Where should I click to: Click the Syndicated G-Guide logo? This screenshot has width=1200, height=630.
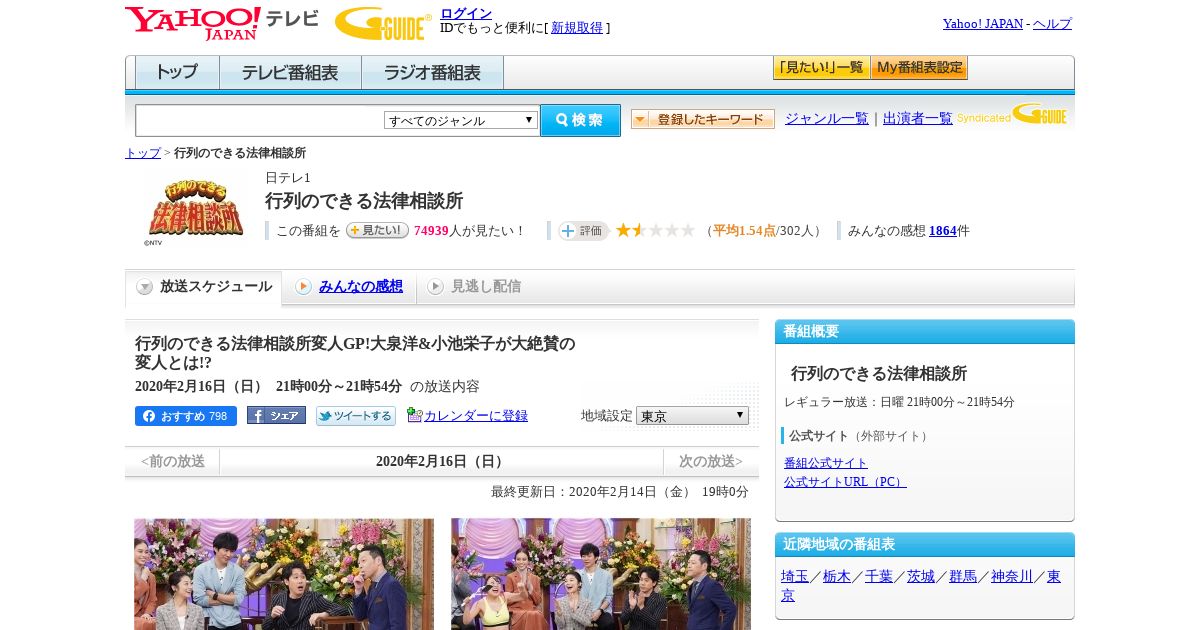[x=1012, y=115]
